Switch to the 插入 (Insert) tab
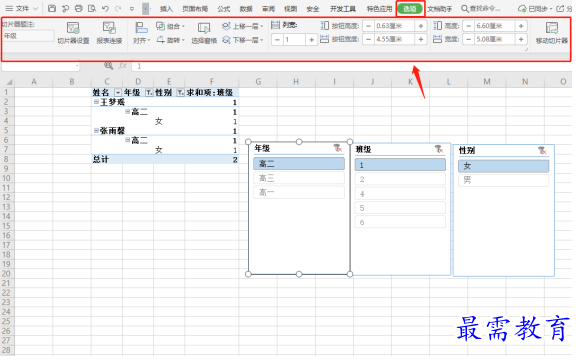 tap(166, 9)
